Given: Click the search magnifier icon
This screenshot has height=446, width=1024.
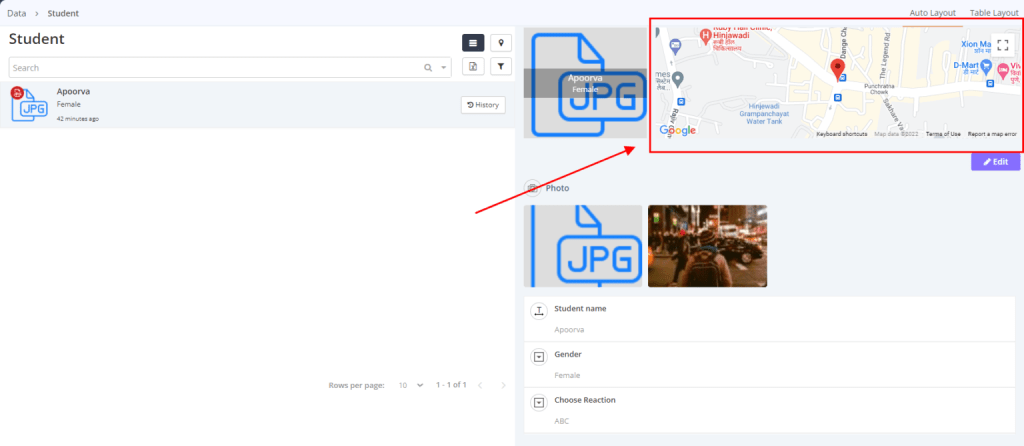Looking at the screenshot, I should [x=428, y=68].
